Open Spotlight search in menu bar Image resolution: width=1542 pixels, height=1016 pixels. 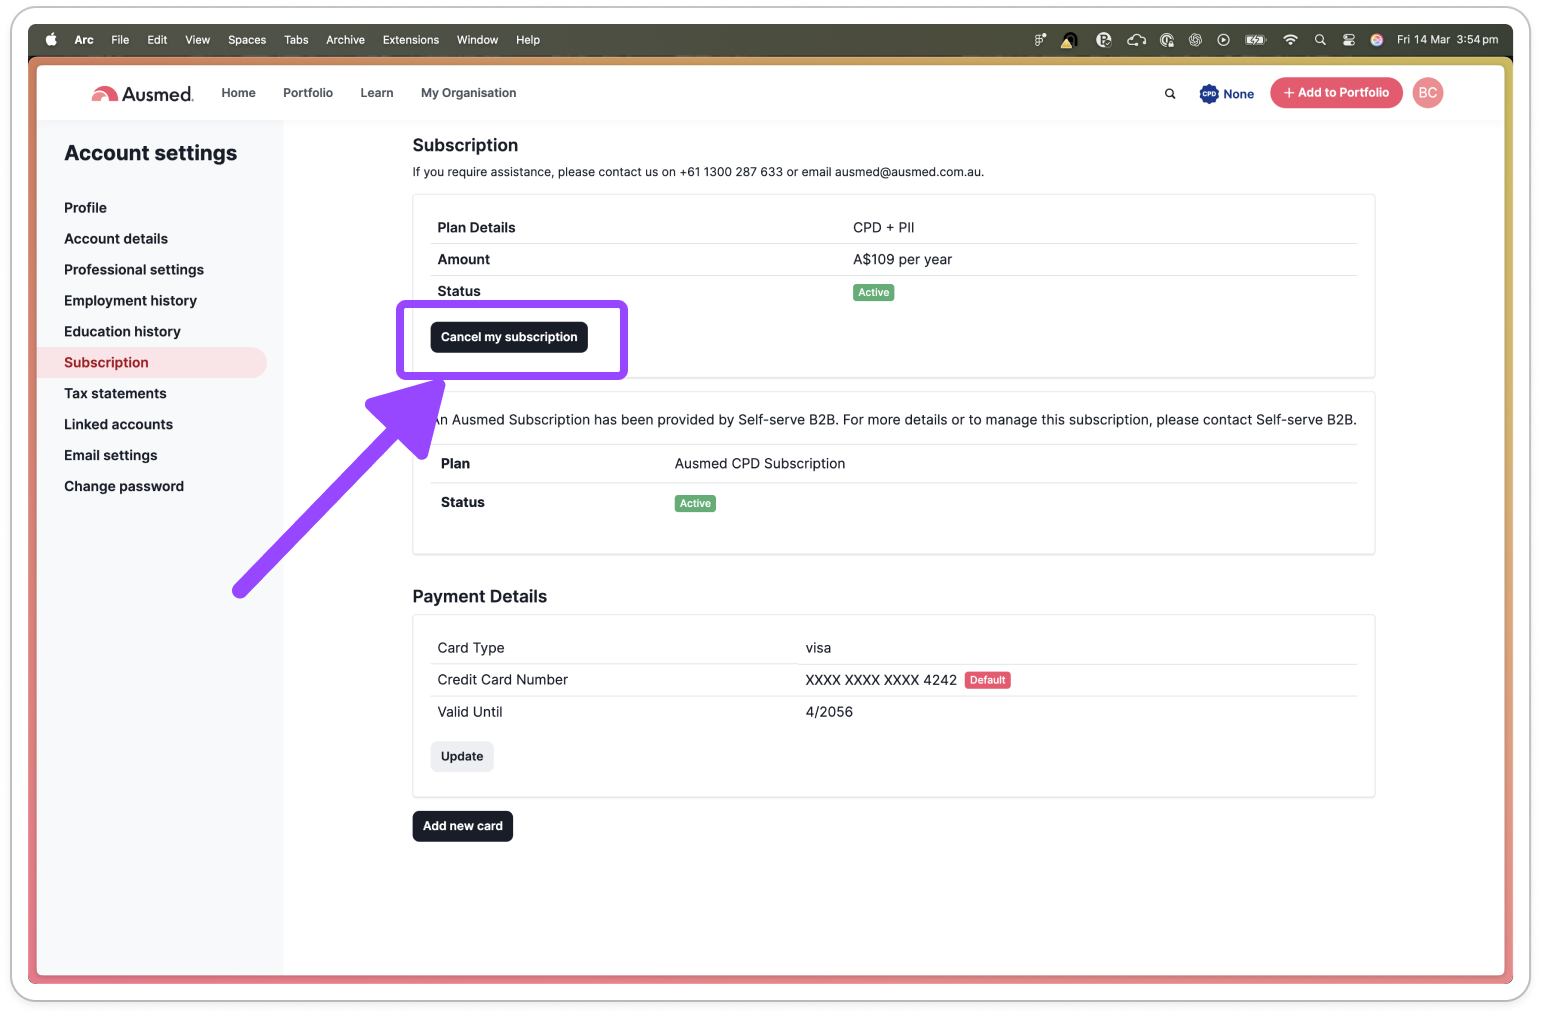coord(1320,40)
